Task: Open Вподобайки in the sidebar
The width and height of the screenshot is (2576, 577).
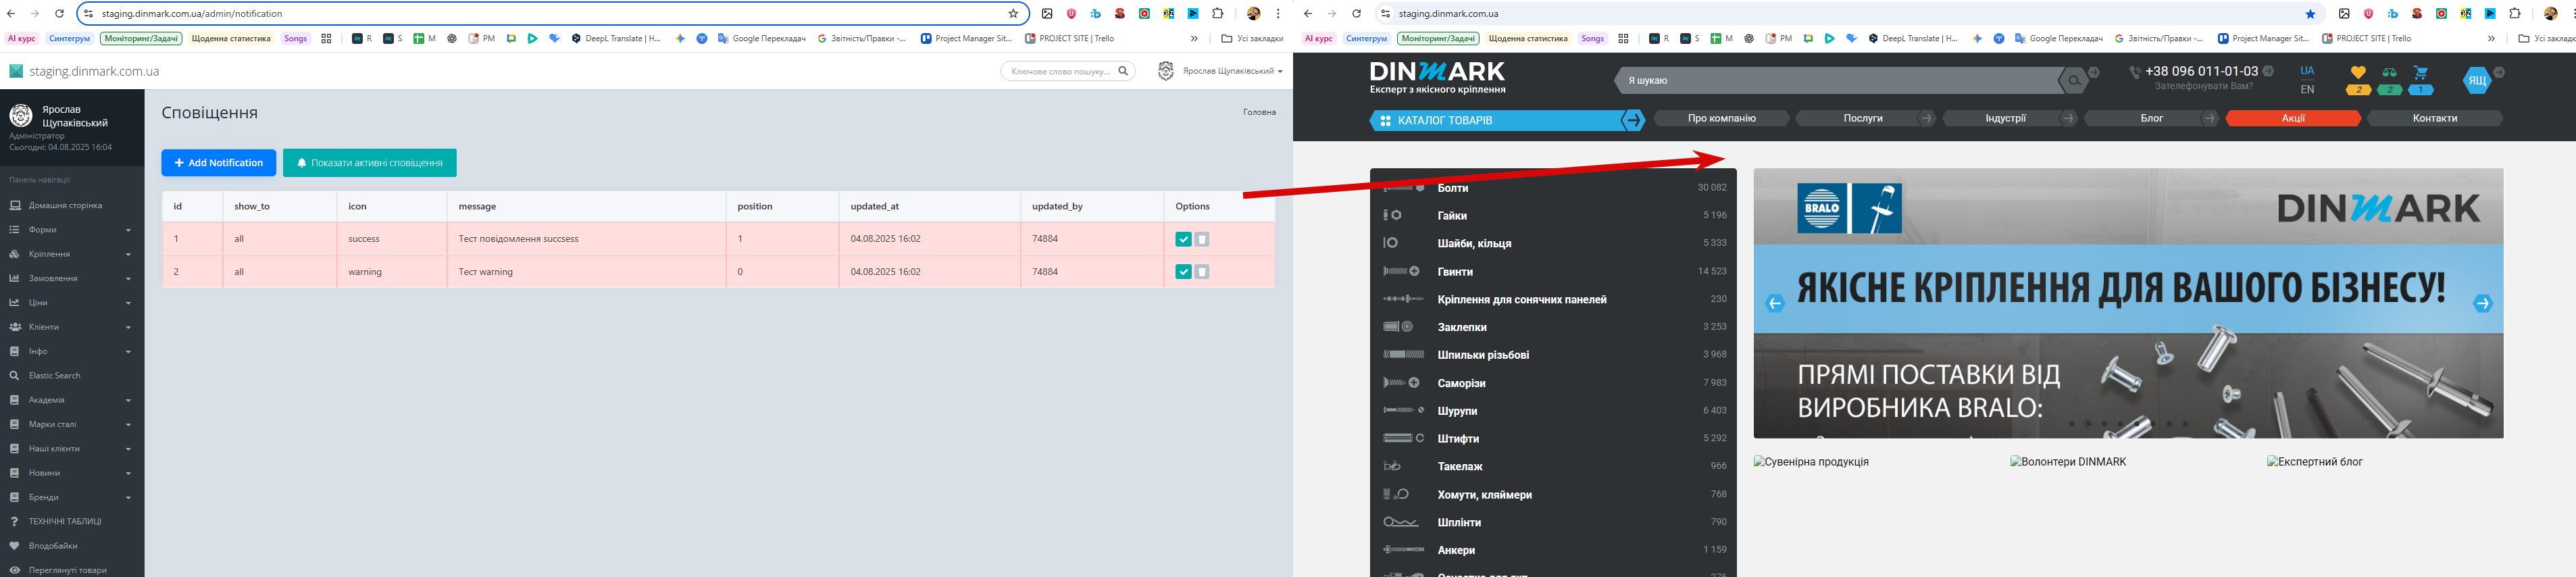Action: pyautogui.click(x=72, y=546)
